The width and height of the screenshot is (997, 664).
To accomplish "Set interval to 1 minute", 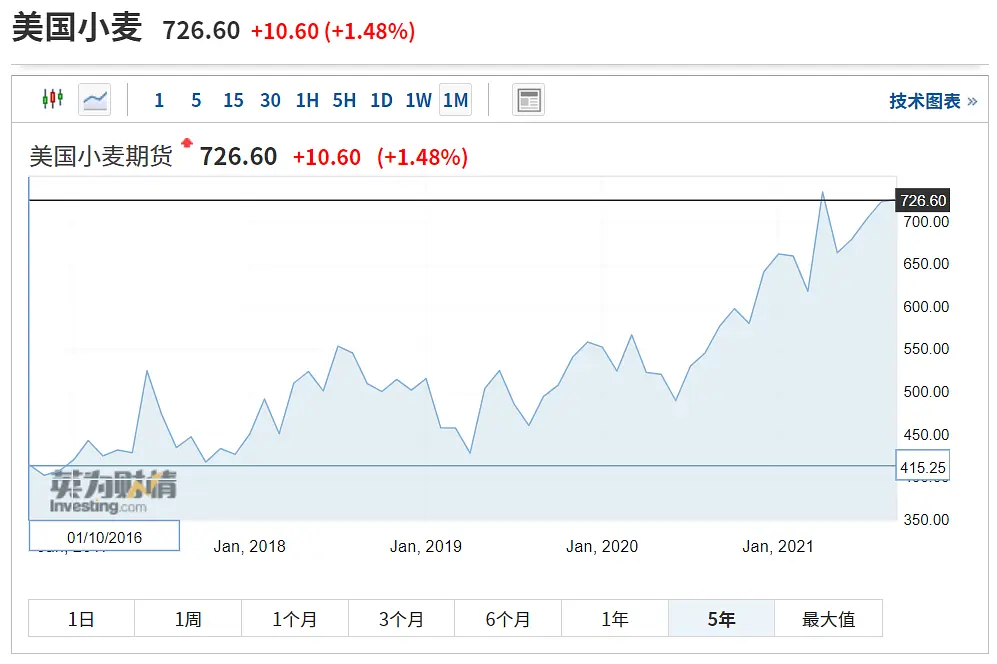I will coord(159,100).
